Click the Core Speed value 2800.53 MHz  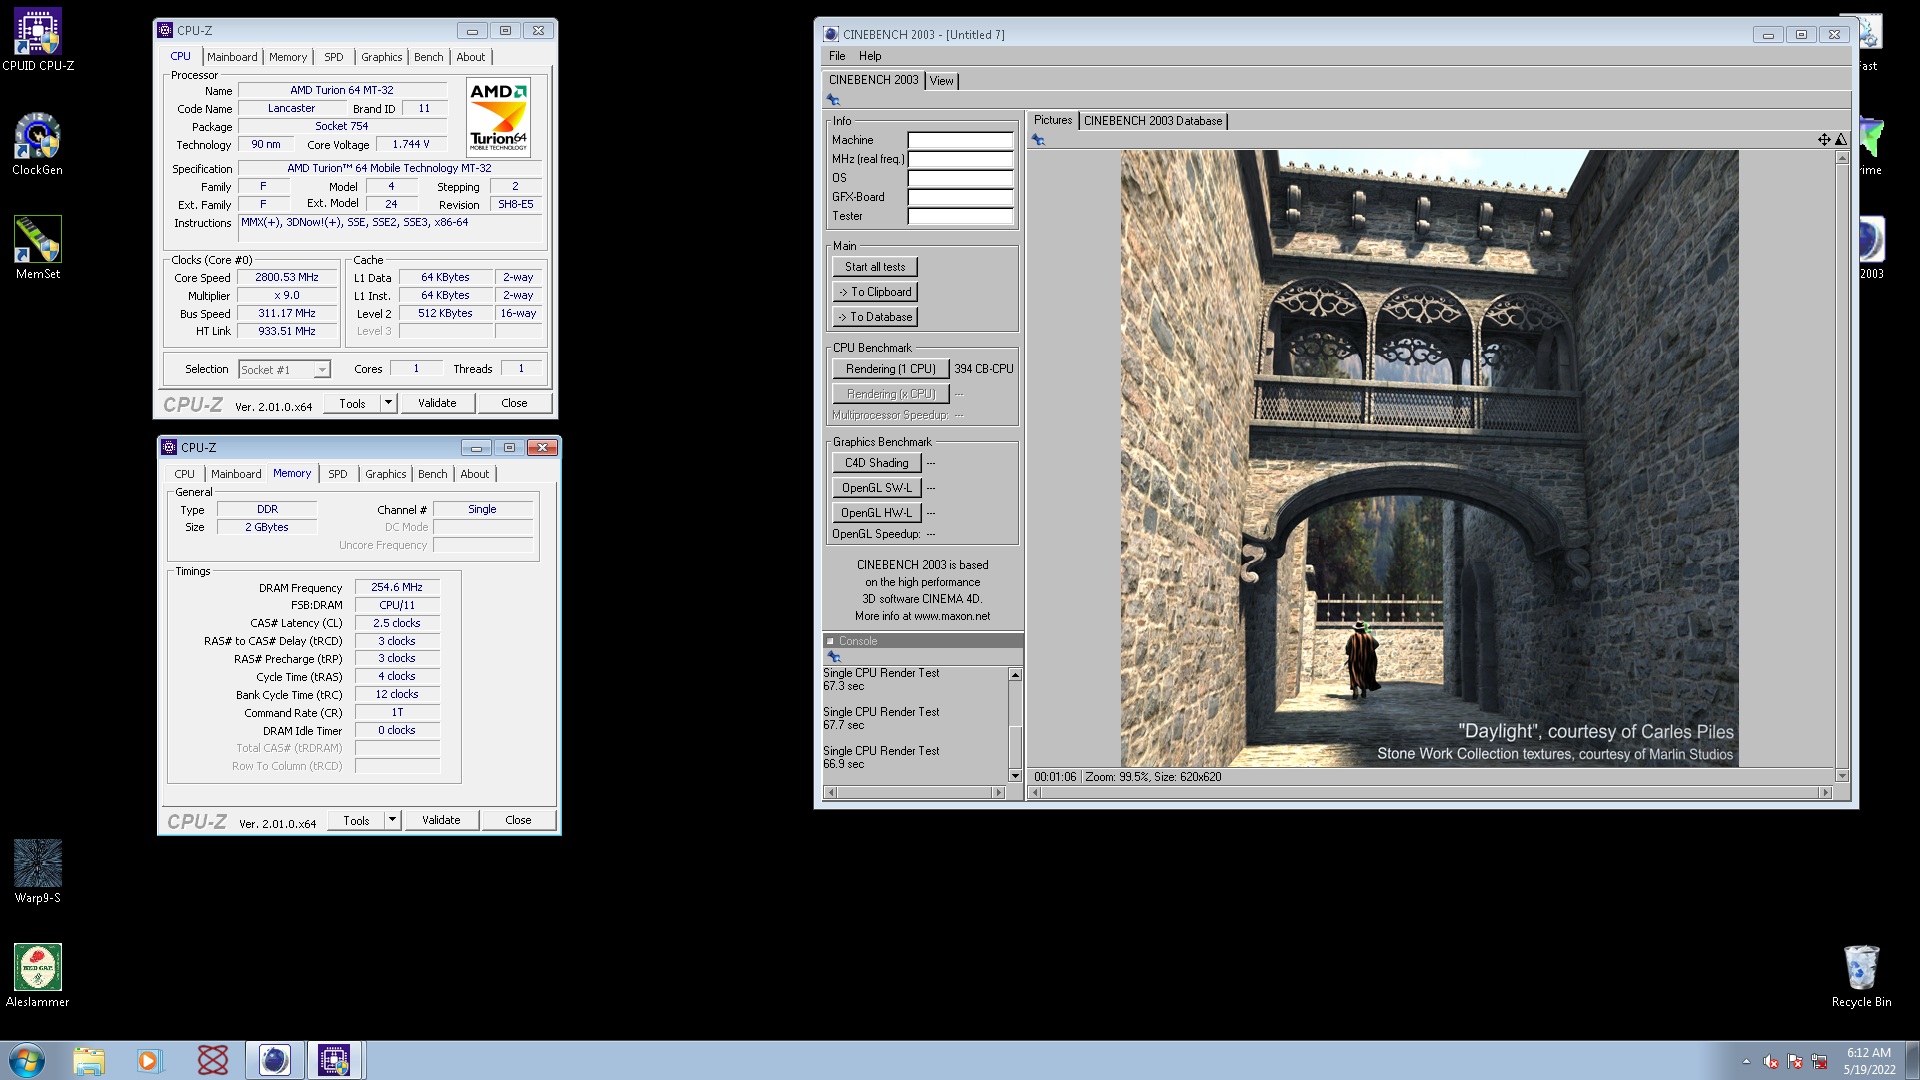tap(286, 278)
